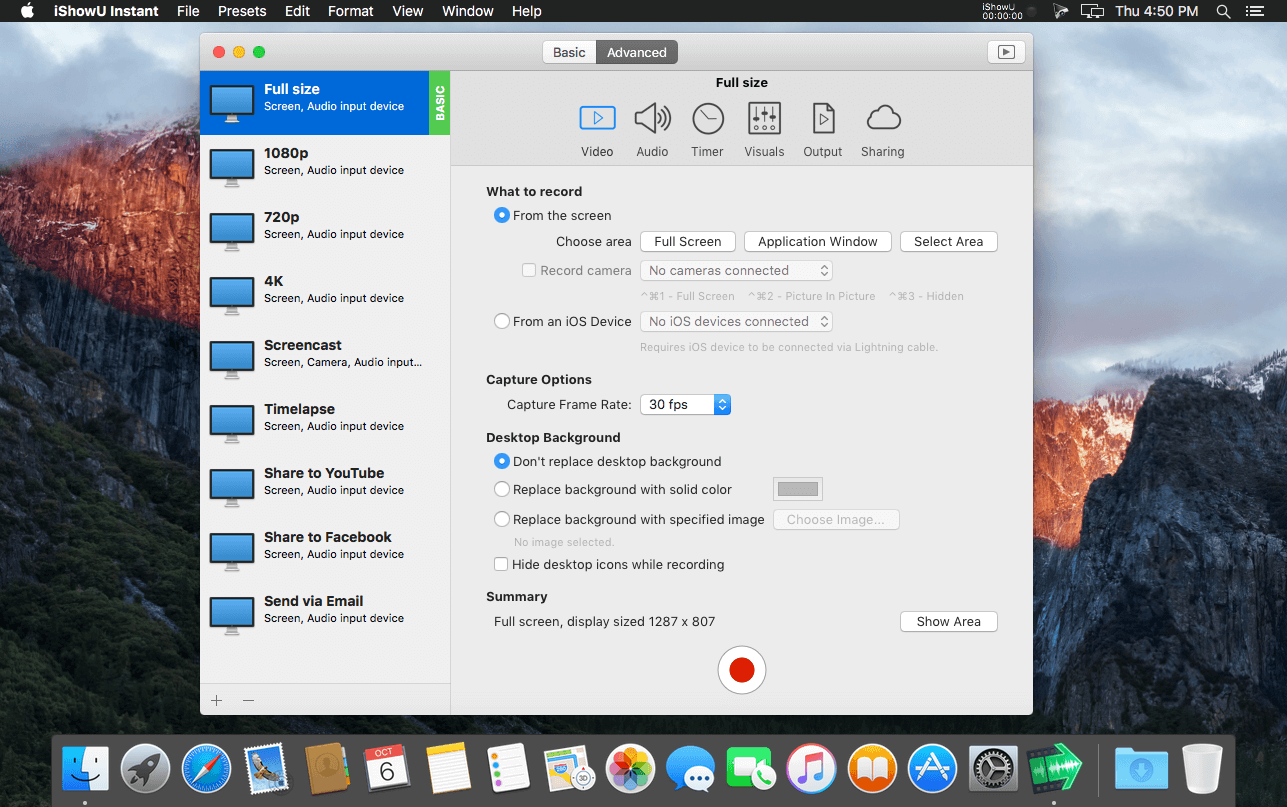Open the Audio settings icon
The height and width of the screenshot is (807, 1287).
pos(652,120)
